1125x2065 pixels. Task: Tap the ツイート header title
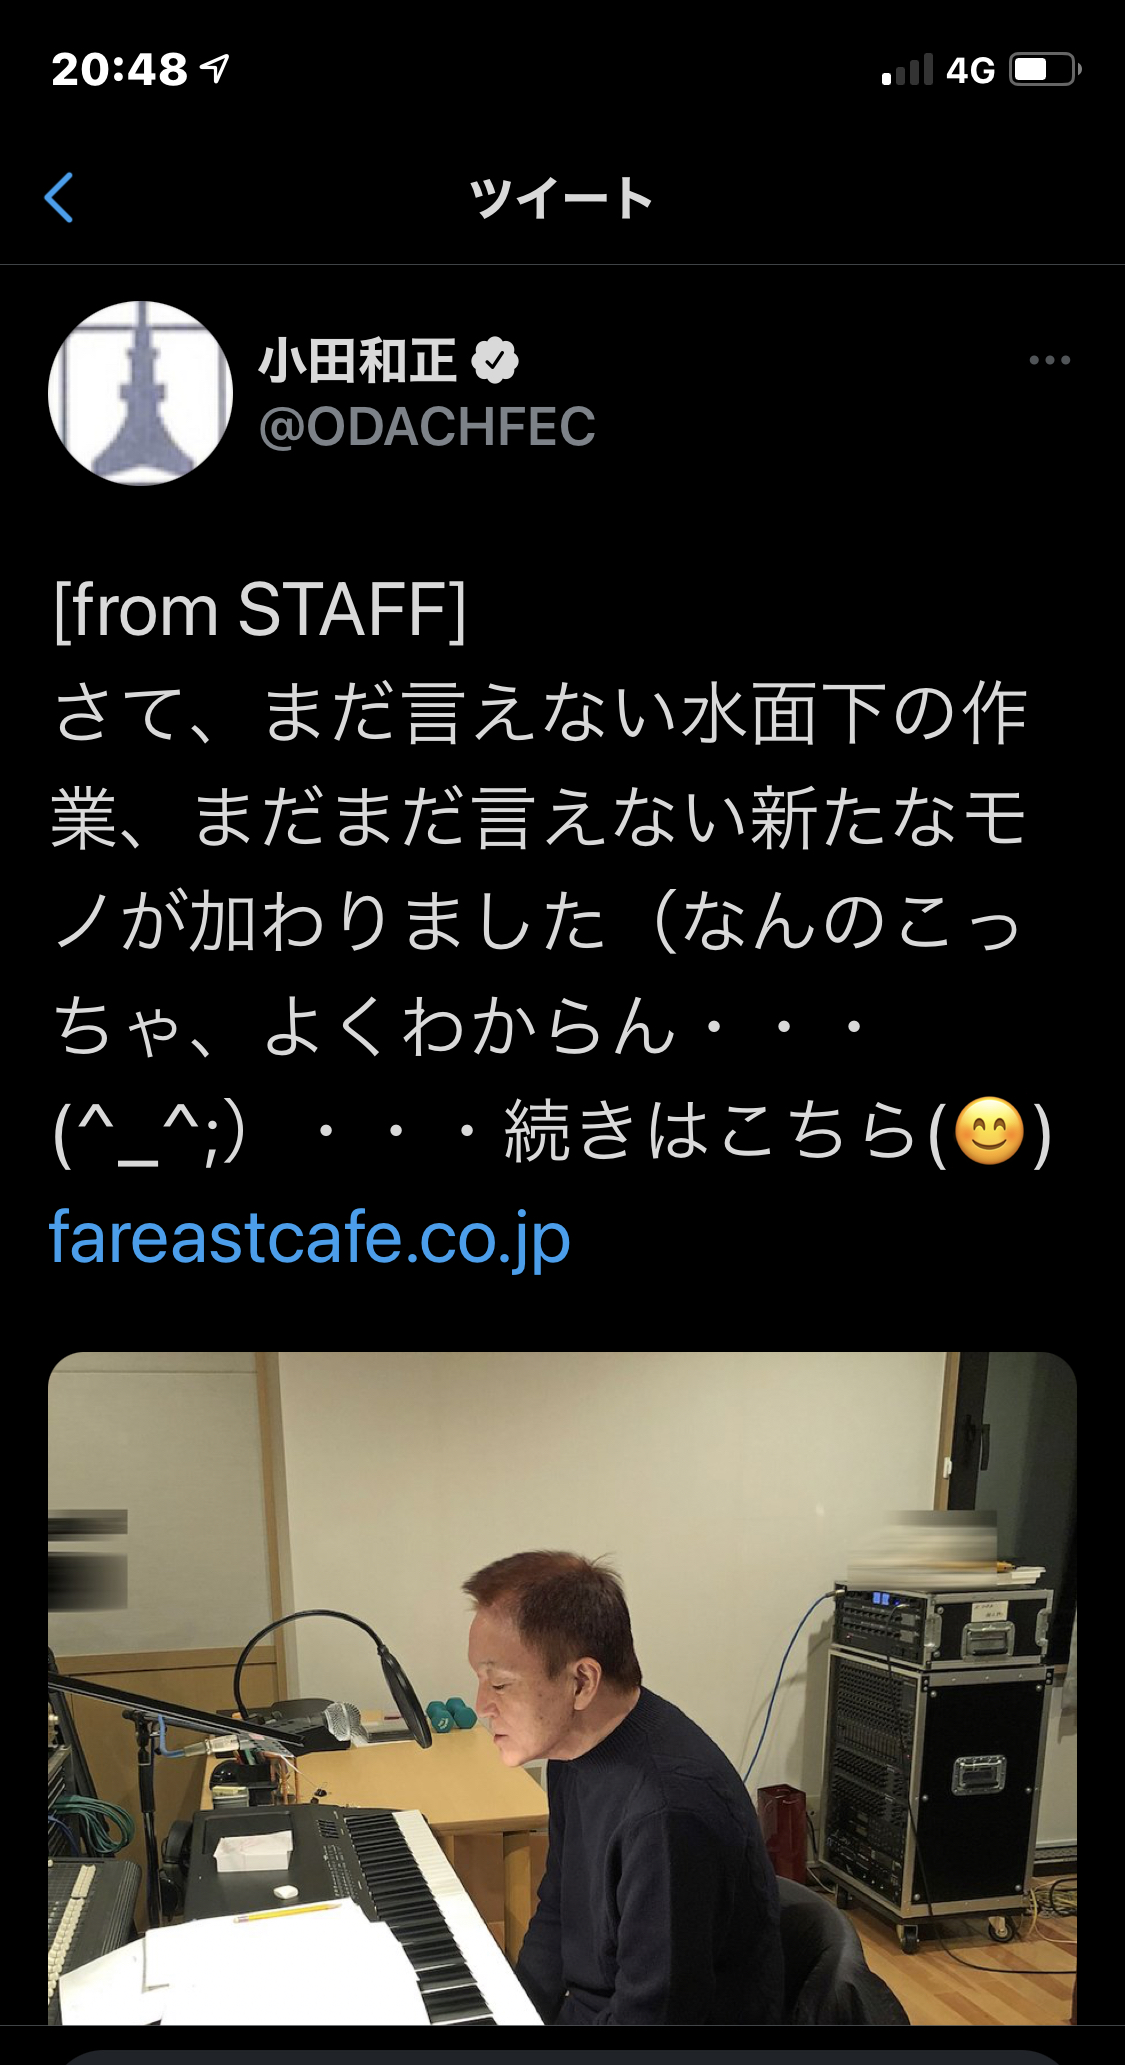point(562,198)
